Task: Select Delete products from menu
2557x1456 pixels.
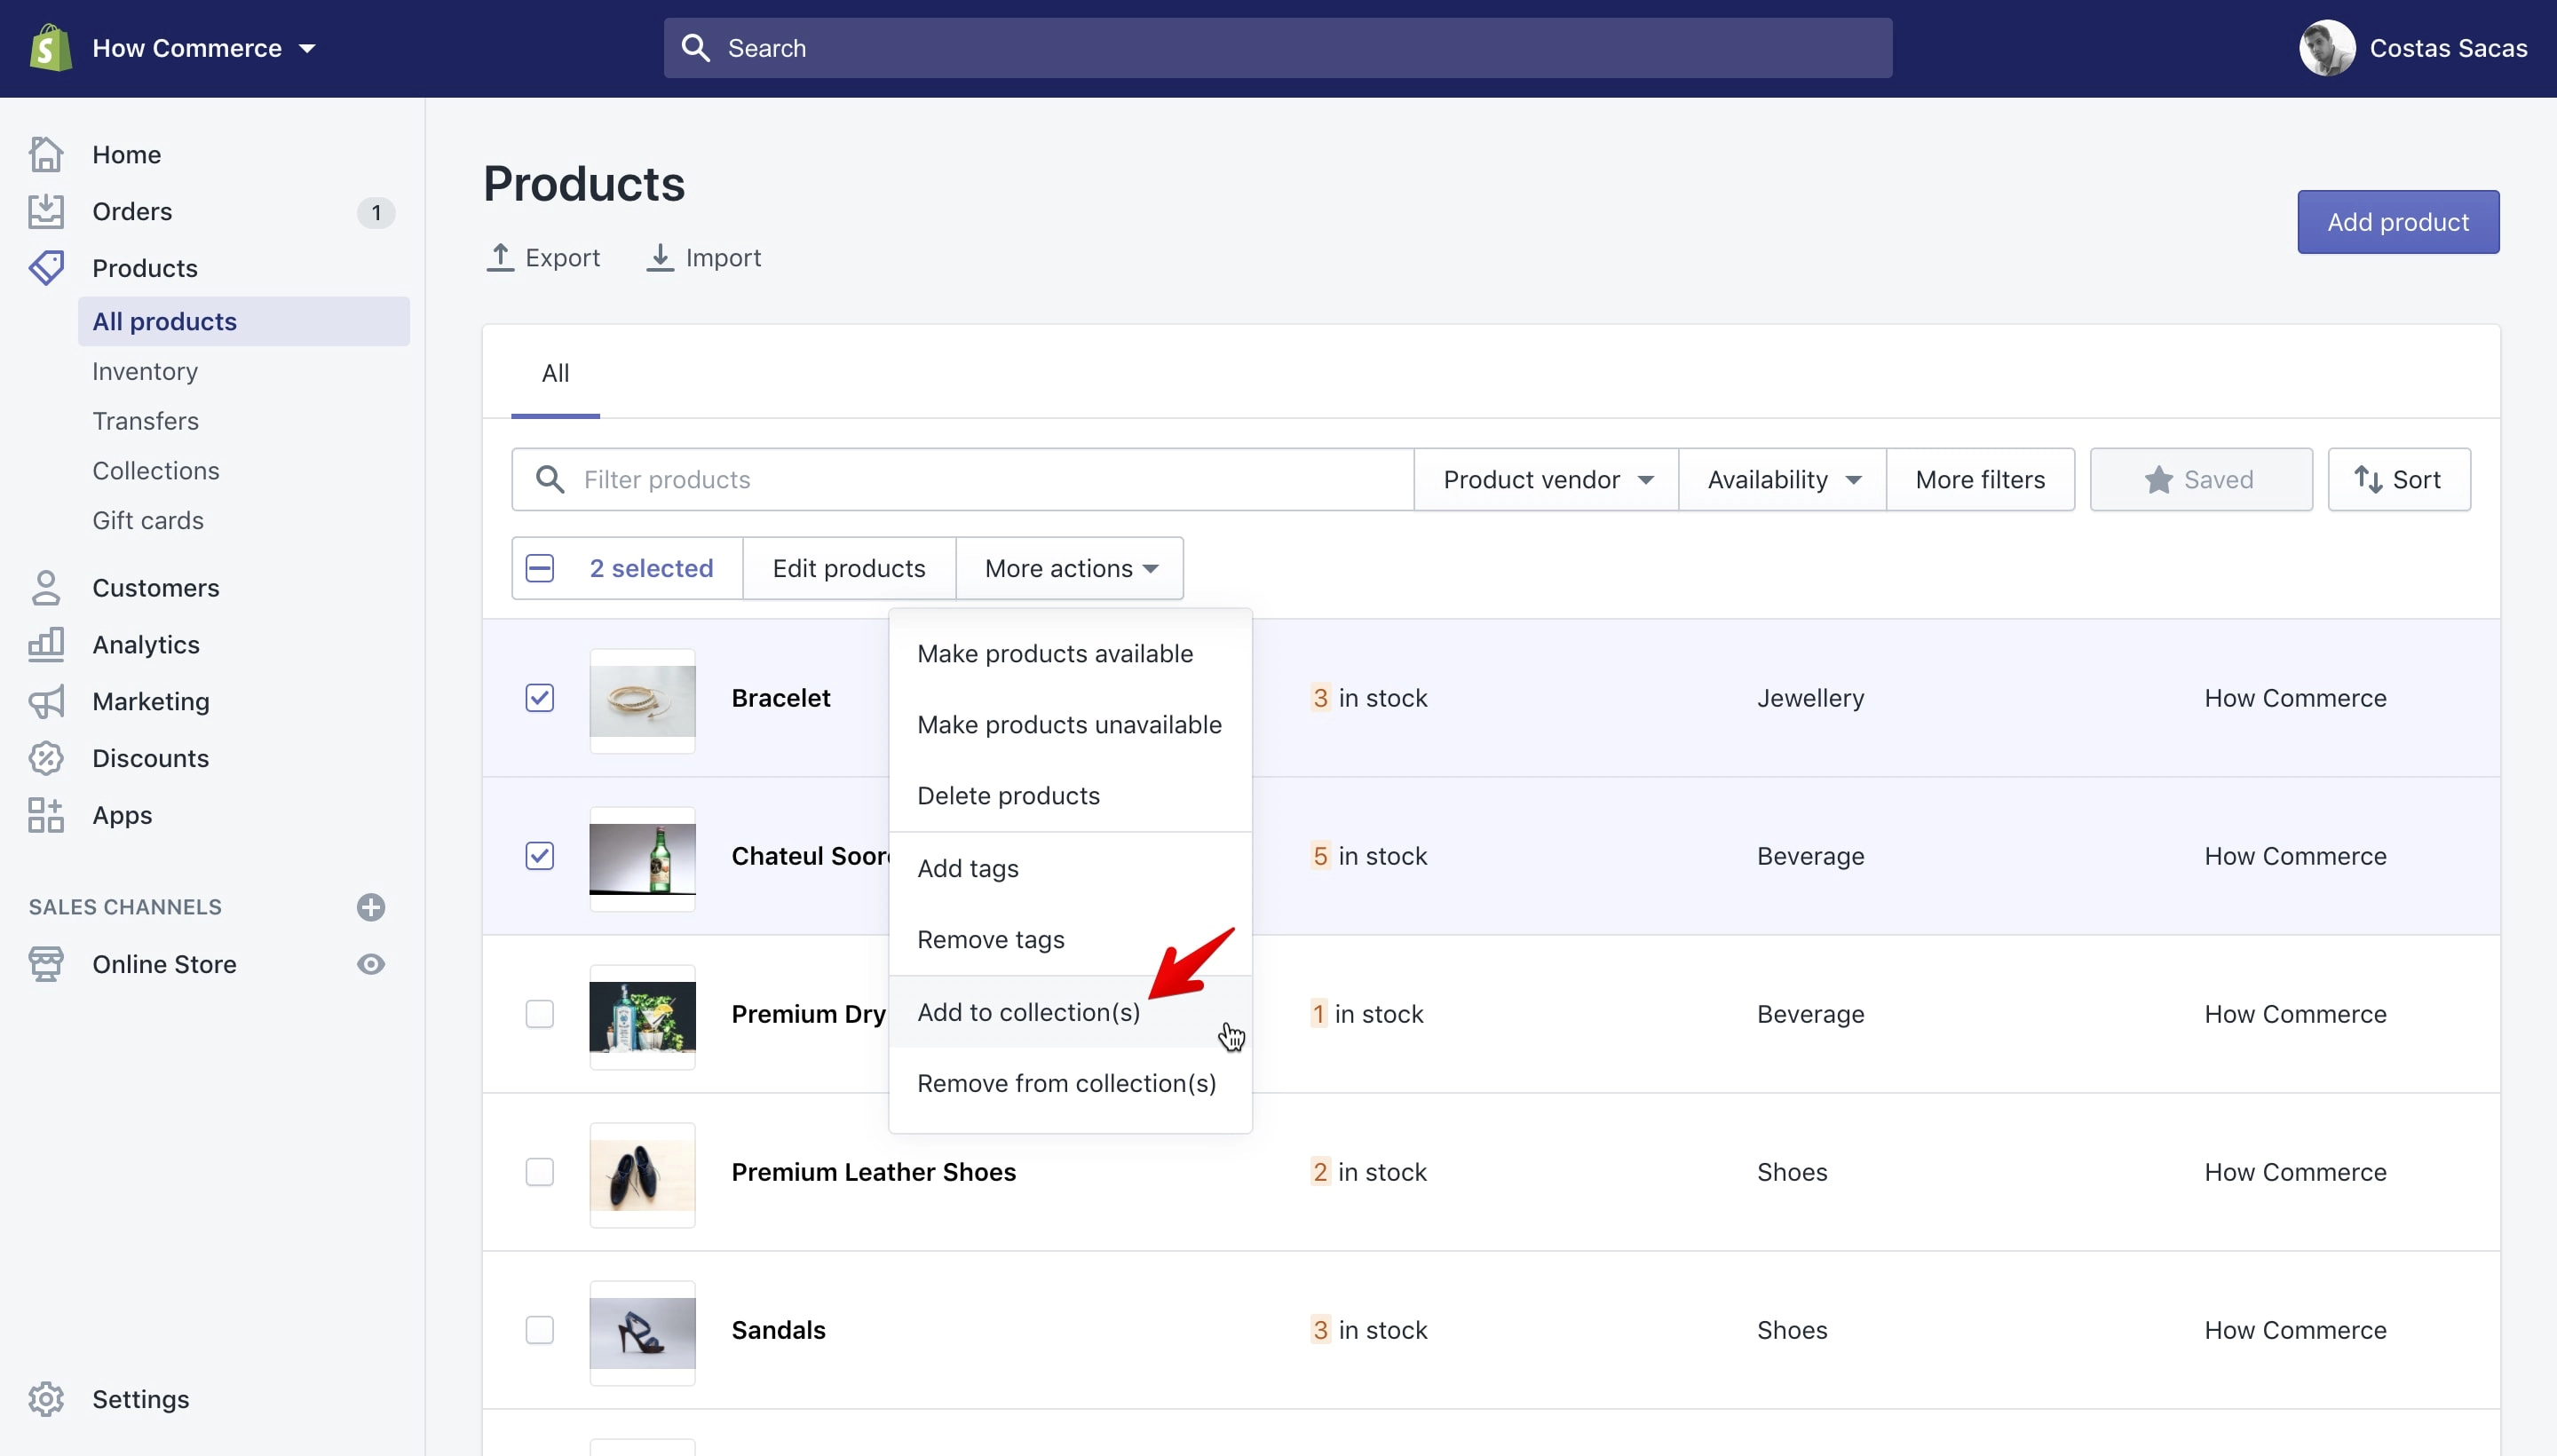Action: pyautogui.click(x=1070, y=795)
